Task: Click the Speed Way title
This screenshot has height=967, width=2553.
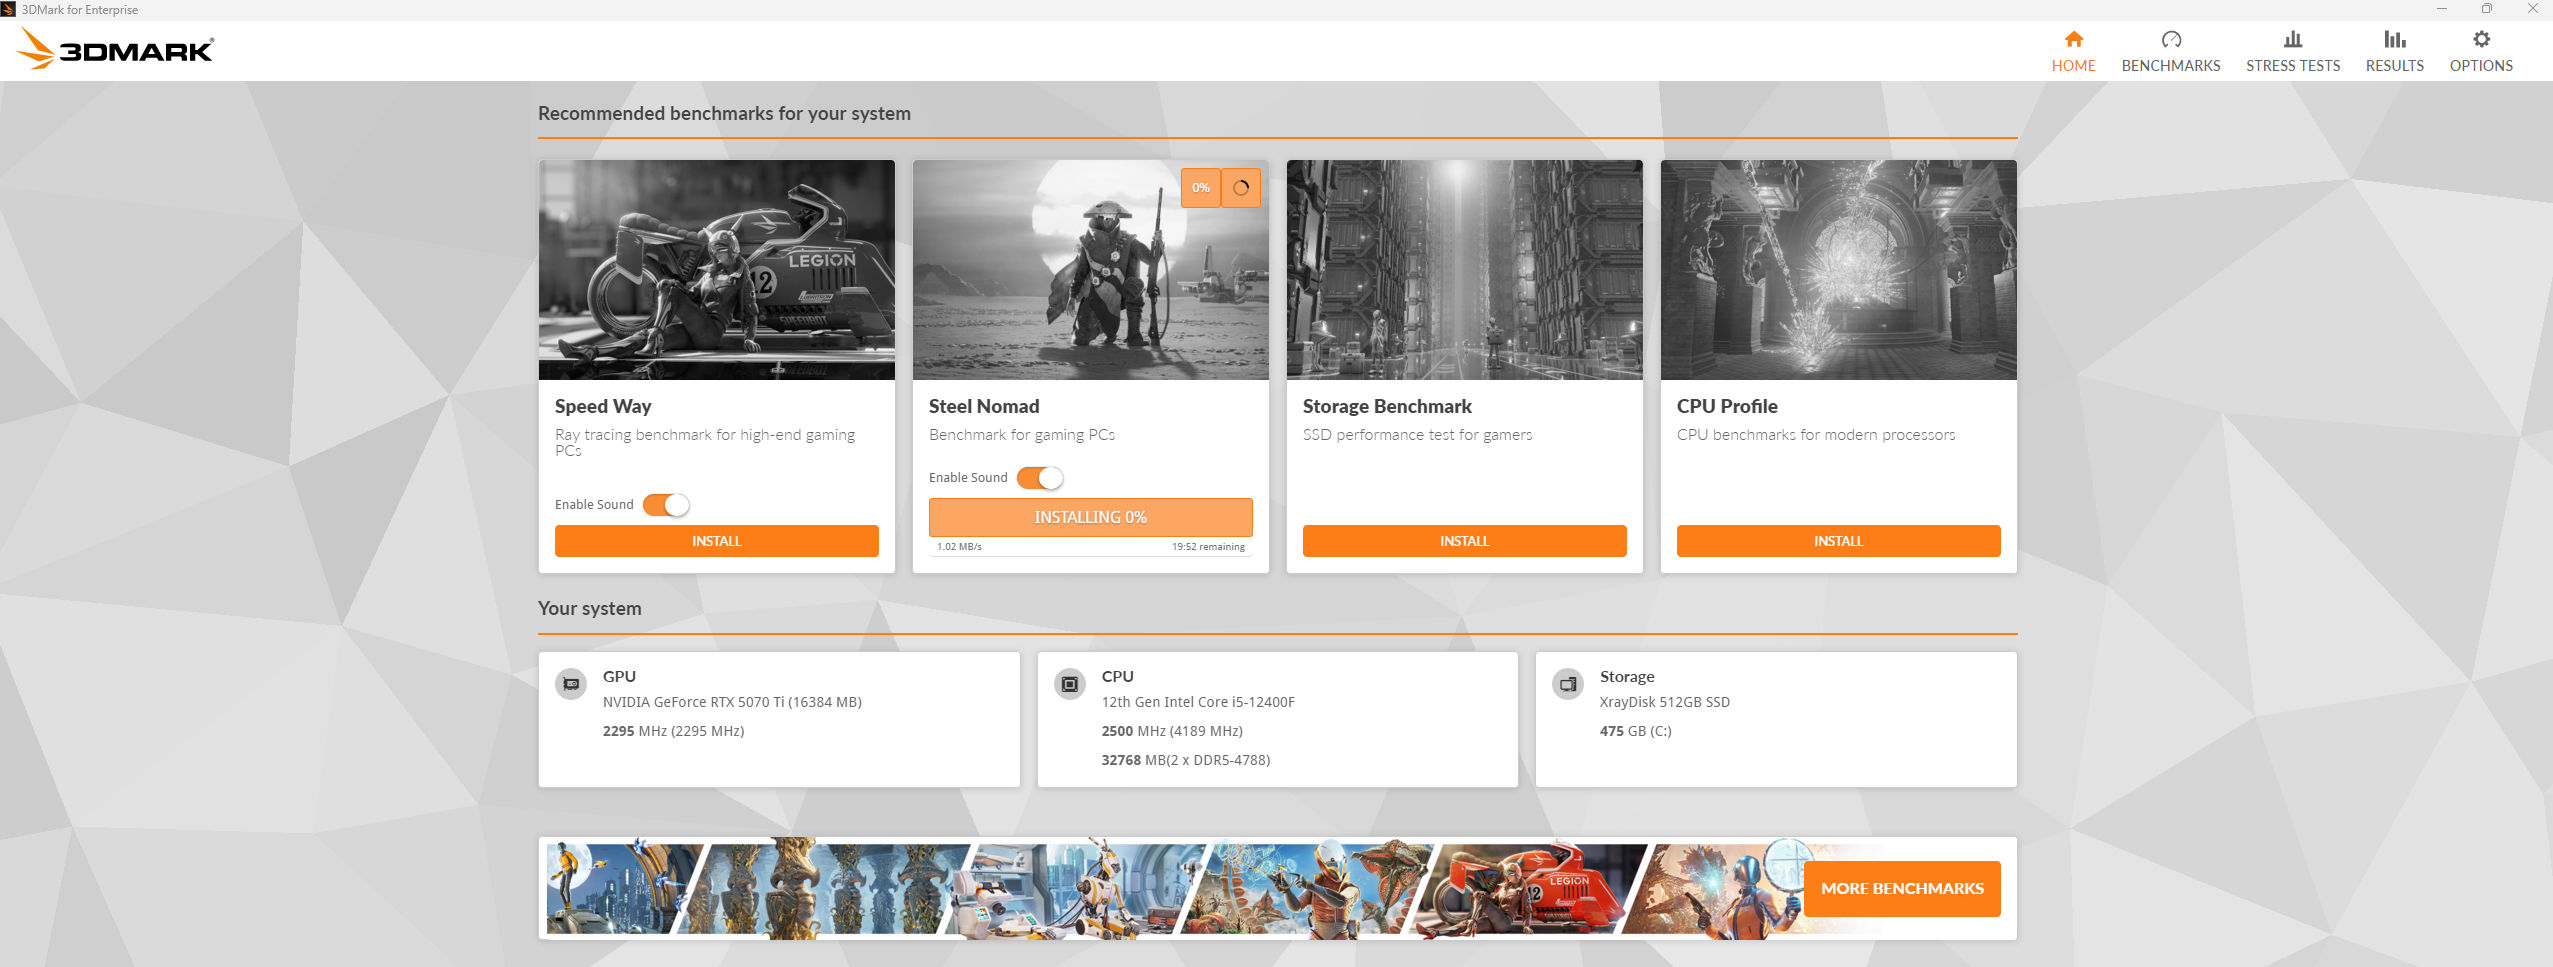Action: click(603, 406)
